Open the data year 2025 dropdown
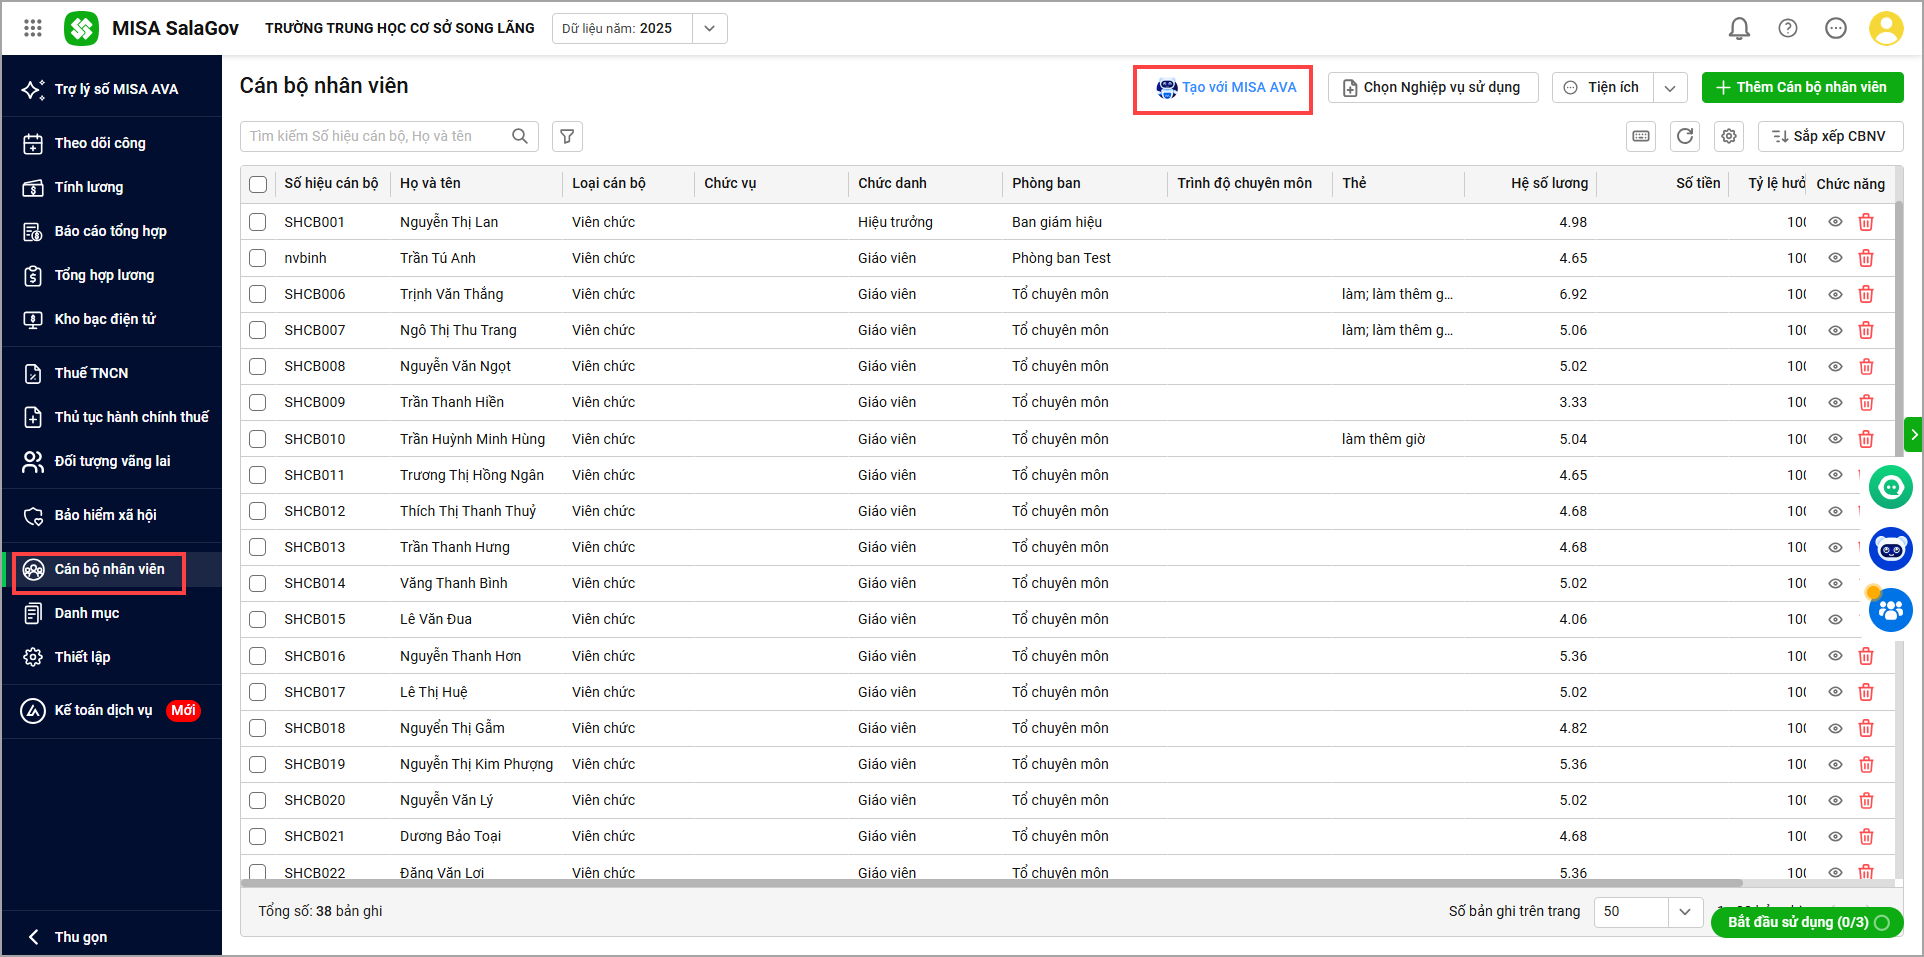The height and width of the screenshot is (957, 1924). click(x=709, y=28)
